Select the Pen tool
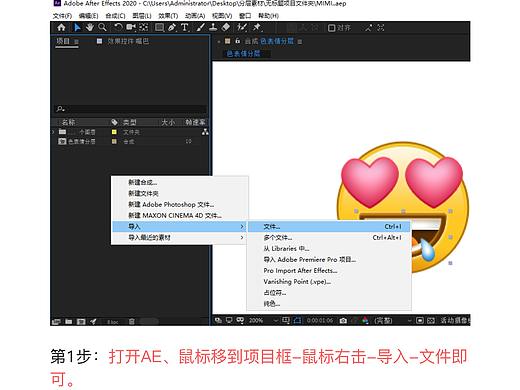Viewport: 520px width, 390px height. pyautogui.click(x=172, y=28)
